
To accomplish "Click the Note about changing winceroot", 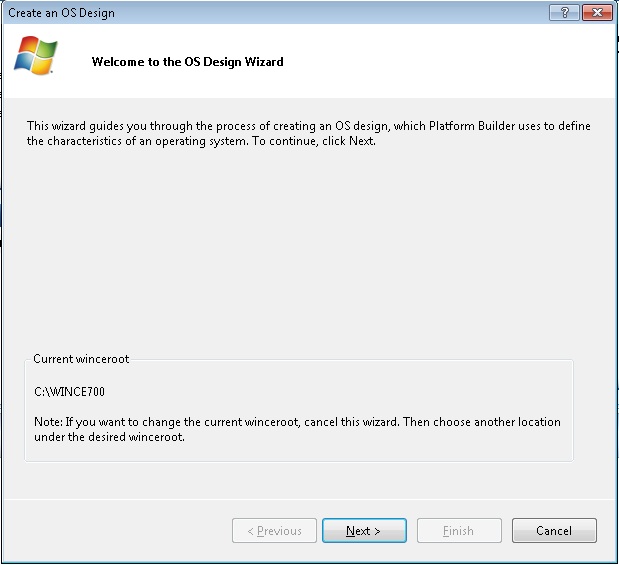I will (x=297, y=429).
